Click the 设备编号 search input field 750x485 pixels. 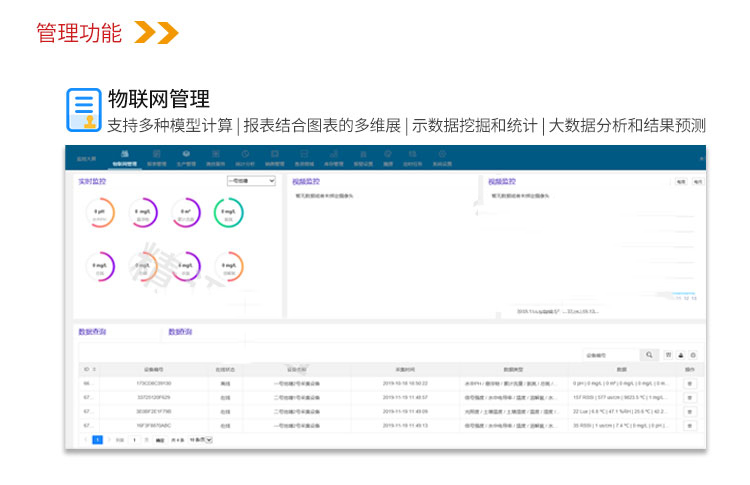[x=611, y=355]
